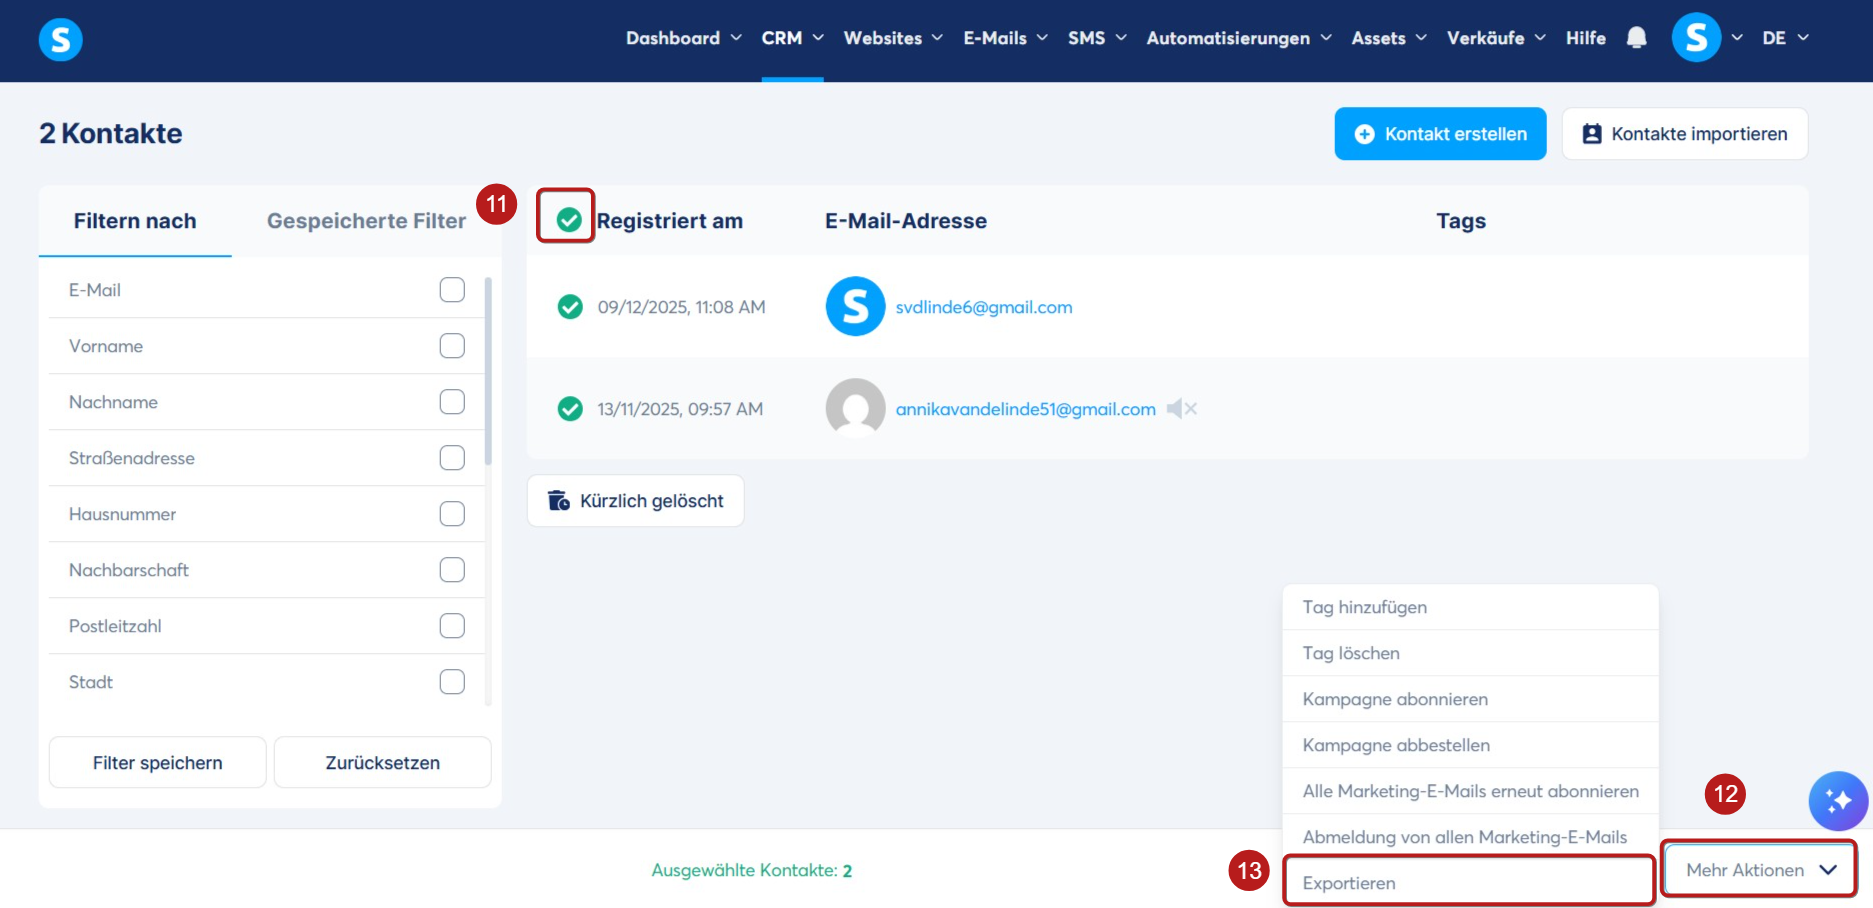Click the filter list scrollbar
Image resolution: width=1873 pixels, height=908 pixels.
pyautogui.click(x=488, y=371)
